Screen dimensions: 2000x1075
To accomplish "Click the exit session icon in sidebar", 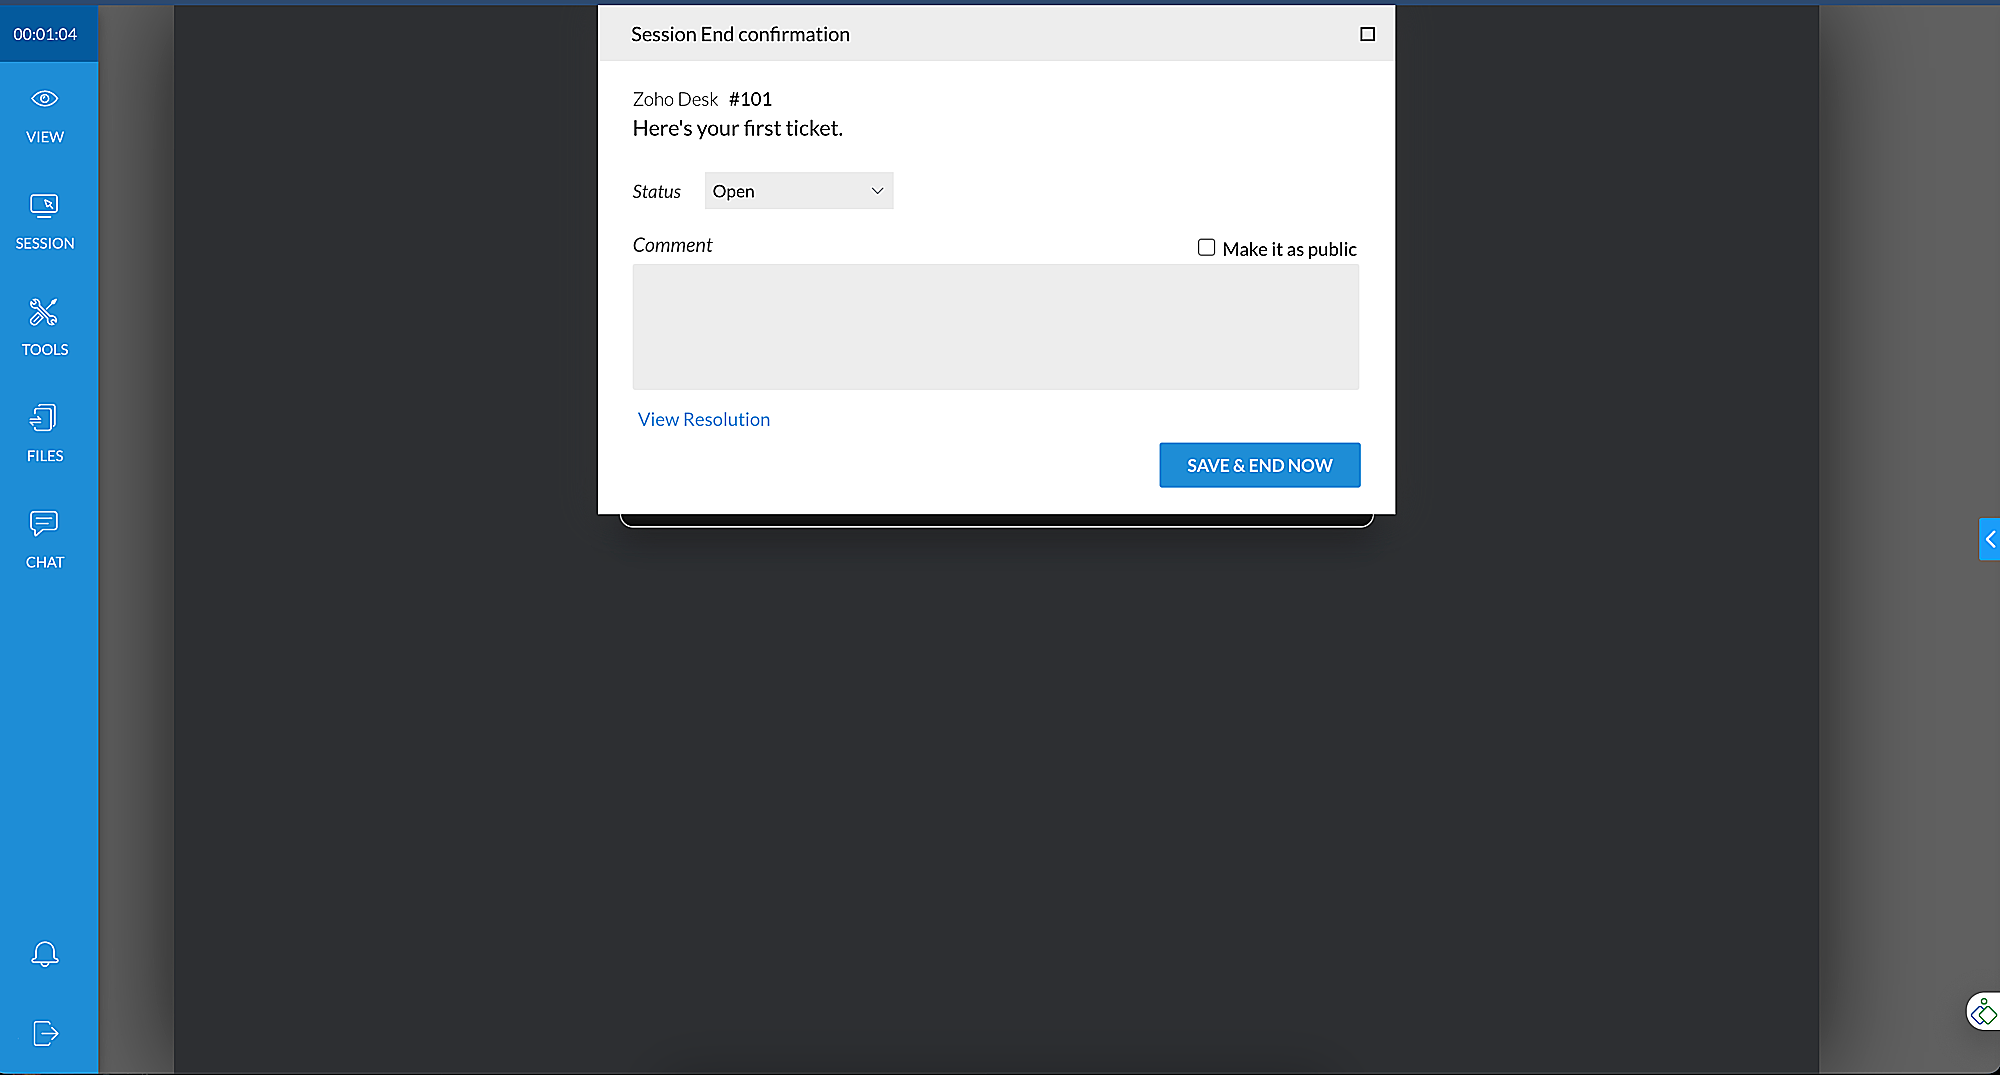I will [45, 1033].
